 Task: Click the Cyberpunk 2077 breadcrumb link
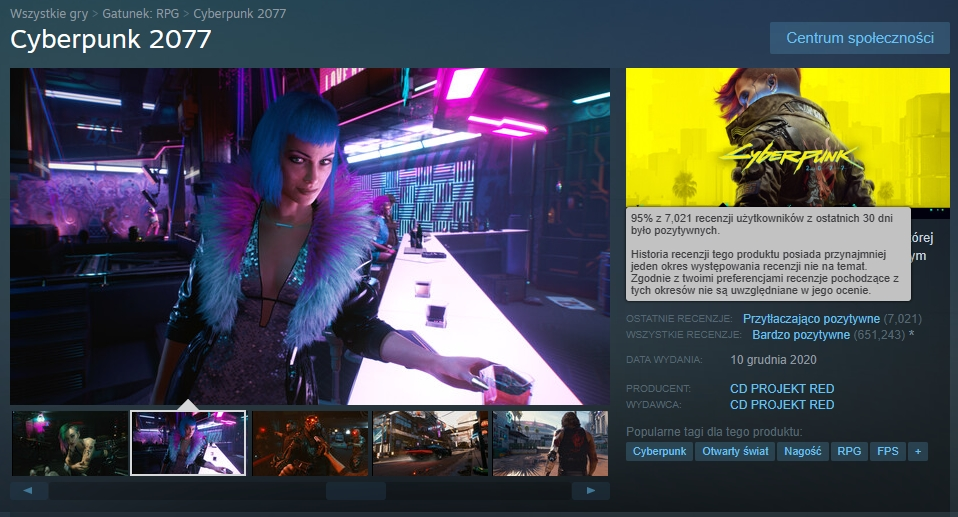coord(239,14)
